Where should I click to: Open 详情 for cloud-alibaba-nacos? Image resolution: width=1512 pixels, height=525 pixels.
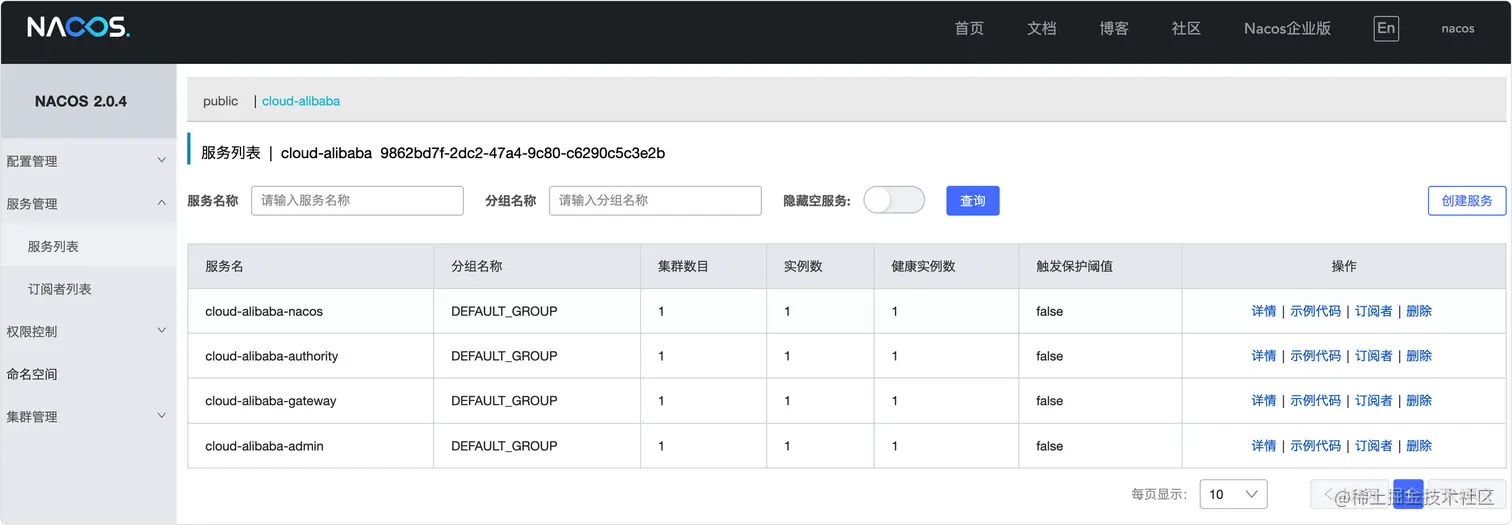(x=1264, y=311)
